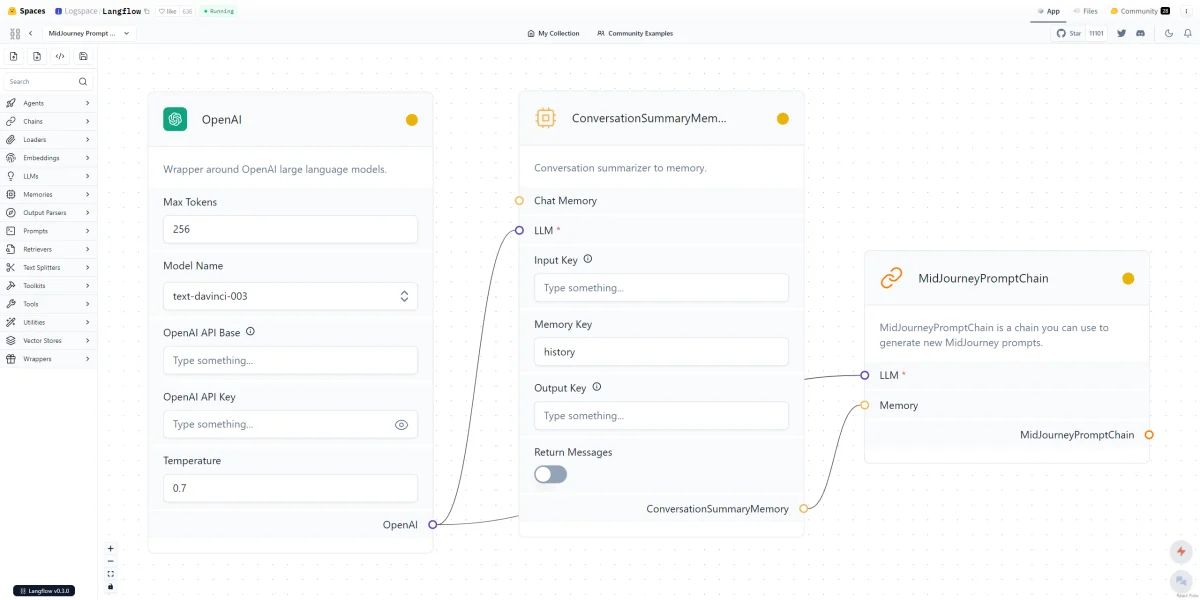
Task: Expand the Wrappers category
Action: (x=48, y=358)
